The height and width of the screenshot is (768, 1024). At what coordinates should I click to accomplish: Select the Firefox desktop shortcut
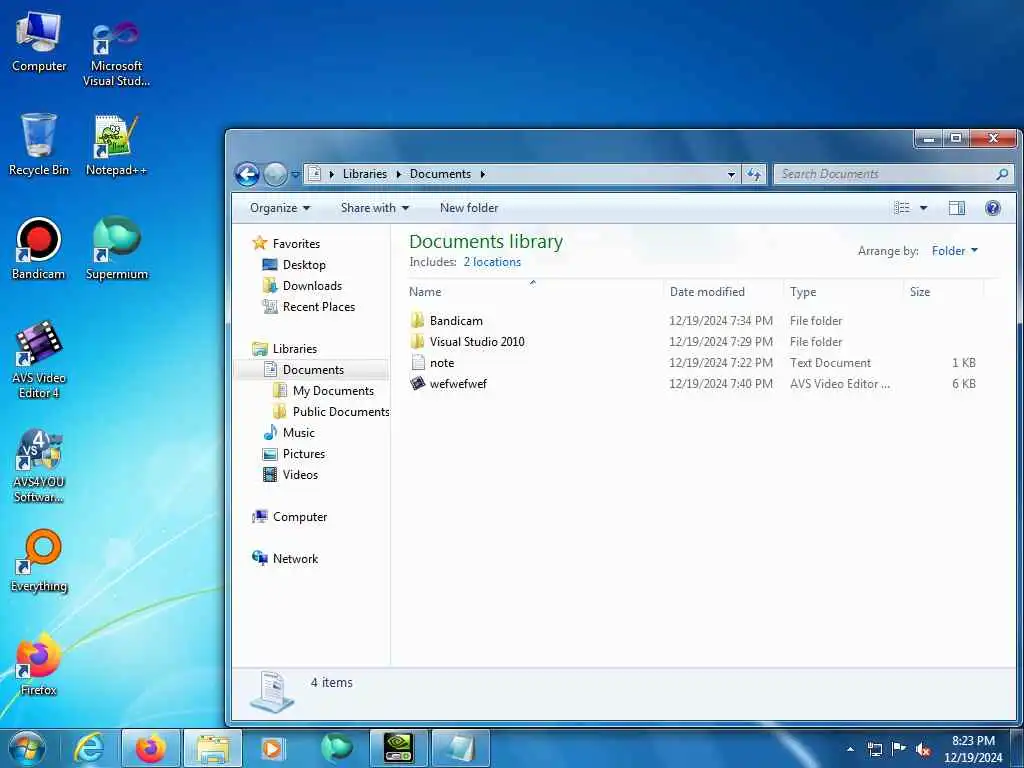coord(39,665)
